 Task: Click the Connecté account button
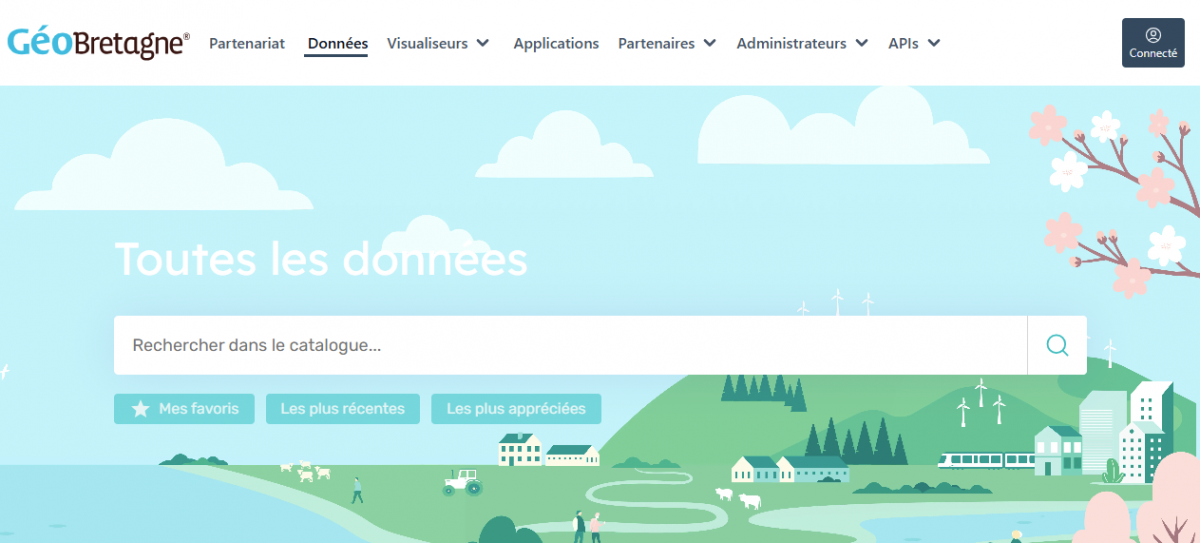[x=1153, y=43]
